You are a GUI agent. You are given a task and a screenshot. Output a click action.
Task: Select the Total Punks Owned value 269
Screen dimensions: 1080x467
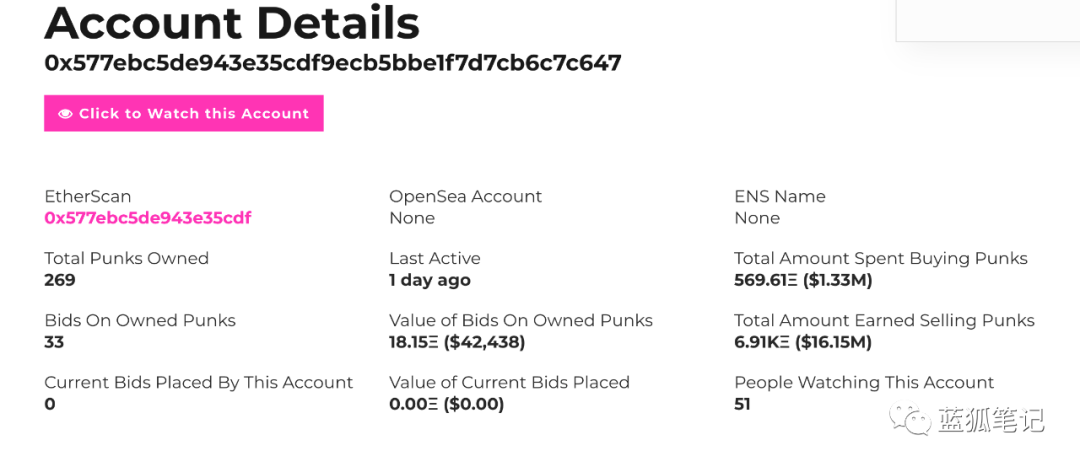pos(60,280)
